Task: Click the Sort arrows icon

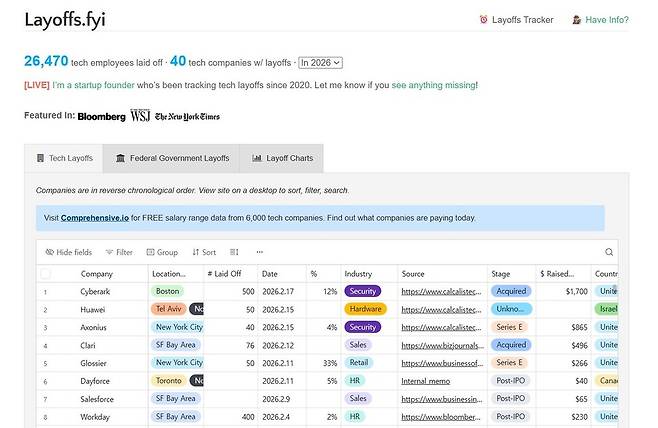Action: pos(196,252)
